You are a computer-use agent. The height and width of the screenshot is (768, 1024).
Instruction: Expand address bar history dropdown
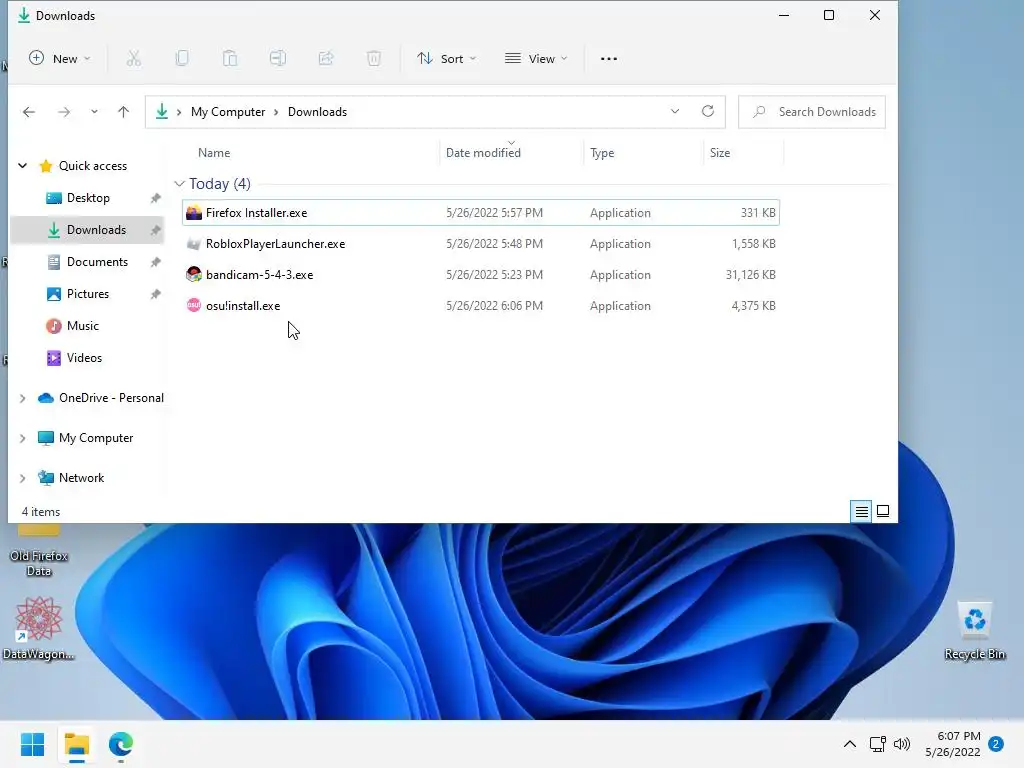tap(675, 111)
